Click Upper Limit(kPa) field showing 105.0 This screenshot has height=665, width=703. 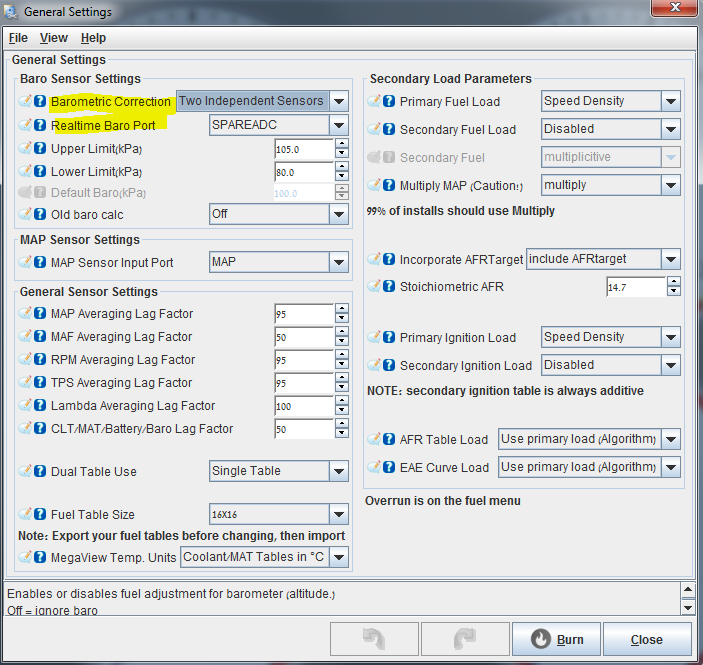click(x=304, y=149)
